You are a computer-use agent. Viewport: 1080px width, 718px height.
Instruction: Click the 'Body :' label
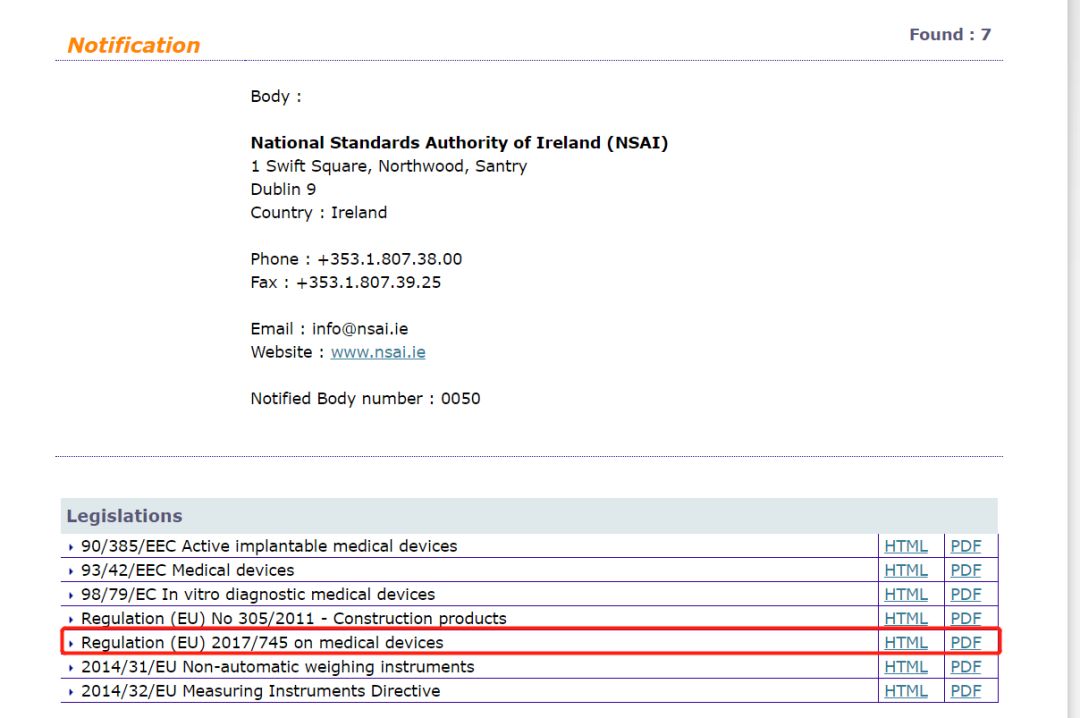(276, 96)
